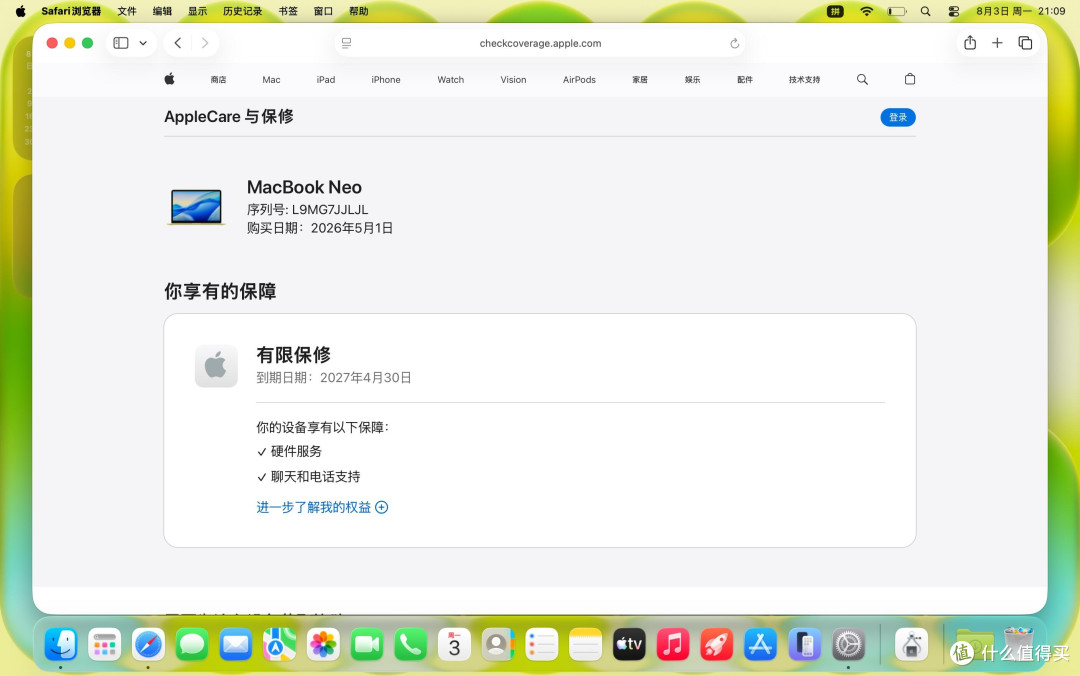Open the 娱乐 nav link

tap(692, 80)
